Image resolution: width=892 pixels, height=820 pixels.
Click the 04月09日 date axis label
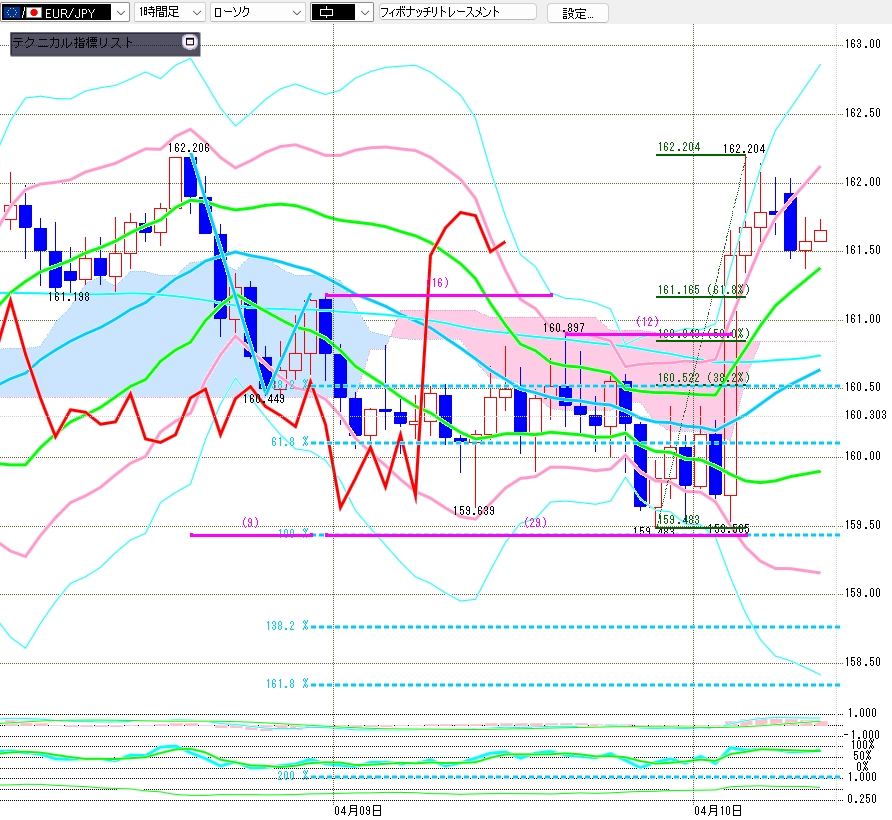357,811
